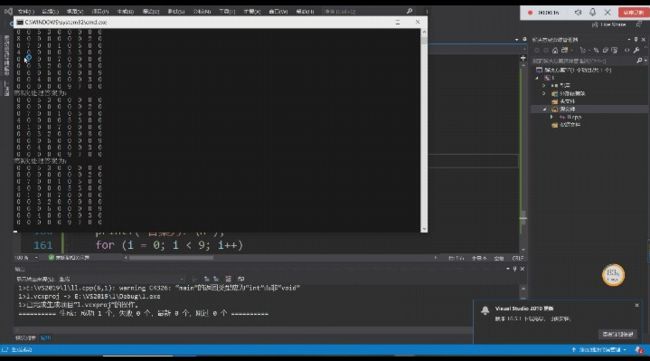This screenshot has width=650, height=361.
Task: Open the 文件 menu in Visual Studio
Action: pyautogui.click(x=26, y=11)
